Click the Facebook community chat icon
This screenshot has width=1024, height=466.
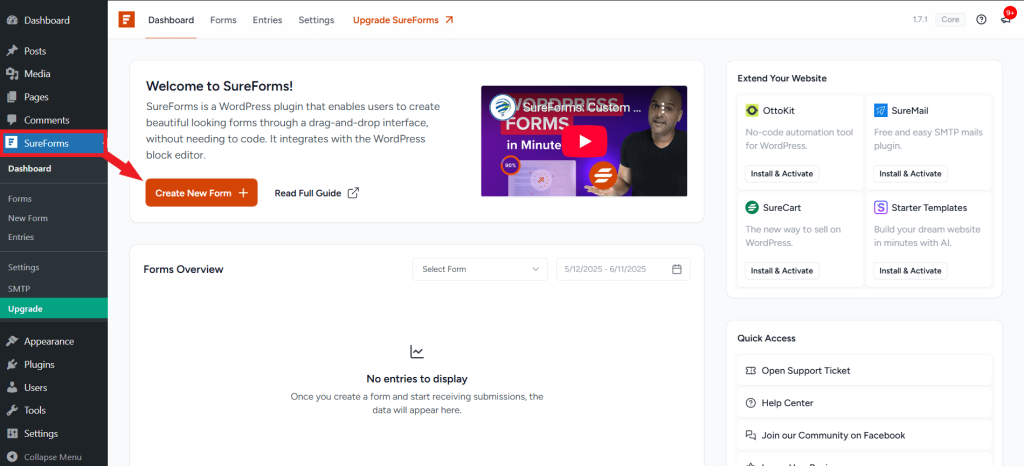click(750, 435)
